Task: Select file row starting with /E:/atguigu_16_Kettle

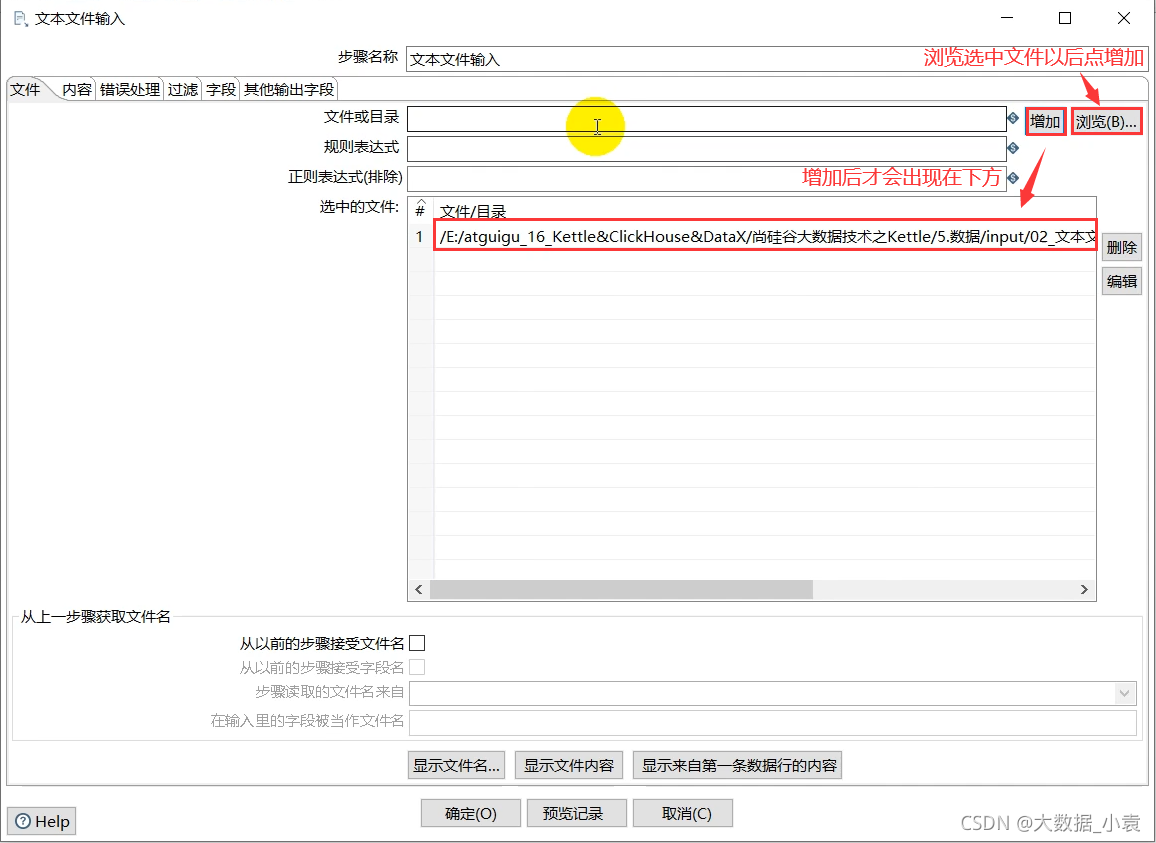Action: point(765,236)
